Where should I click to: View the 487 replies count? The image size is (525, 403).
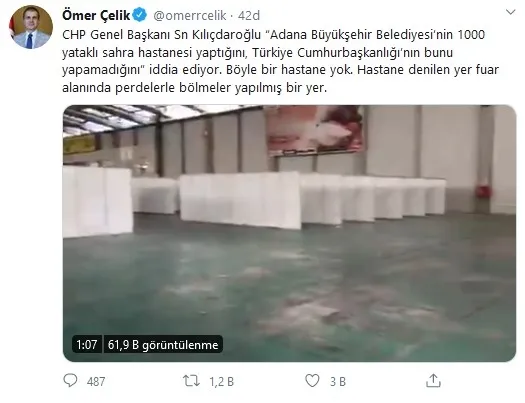pyautogui.click(x=96, y=382)
